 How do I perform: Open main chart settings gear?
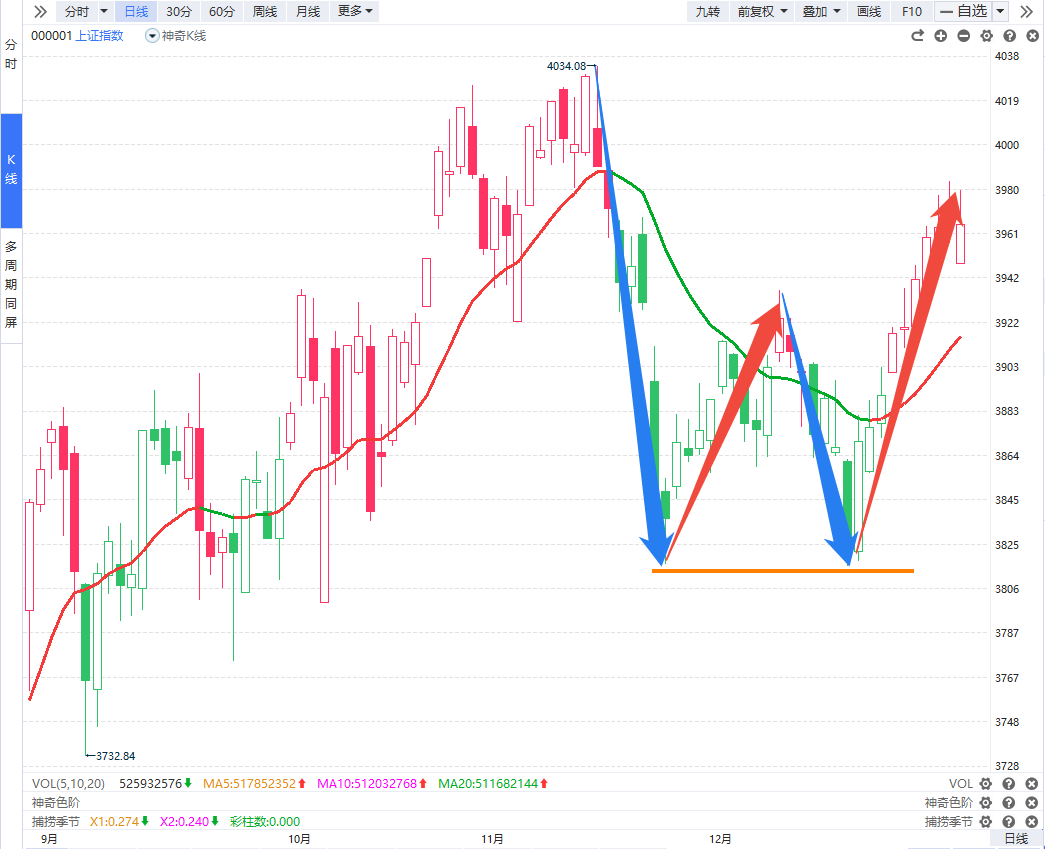click(986, 36)
